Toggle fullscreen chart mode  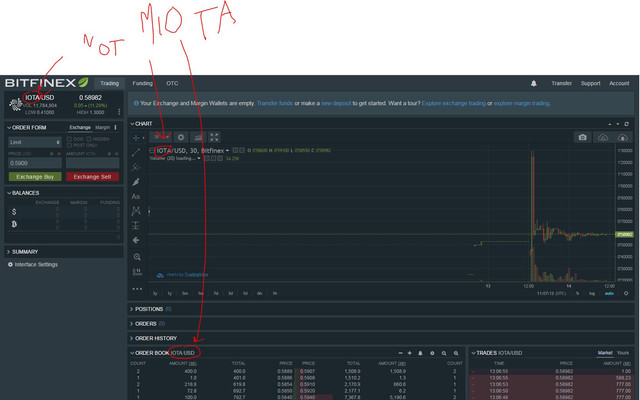pos(214,137)
